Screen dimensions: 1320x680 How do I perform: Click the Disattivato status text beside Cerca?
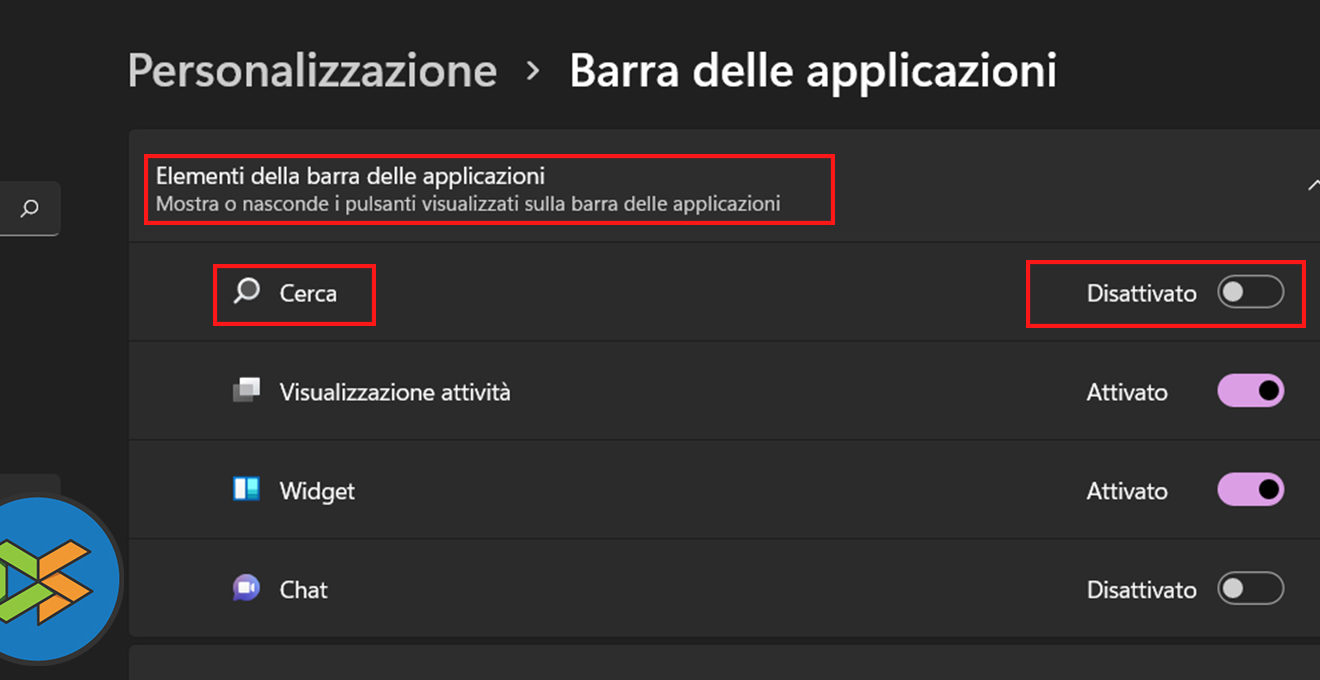[x=1141, y=294]
